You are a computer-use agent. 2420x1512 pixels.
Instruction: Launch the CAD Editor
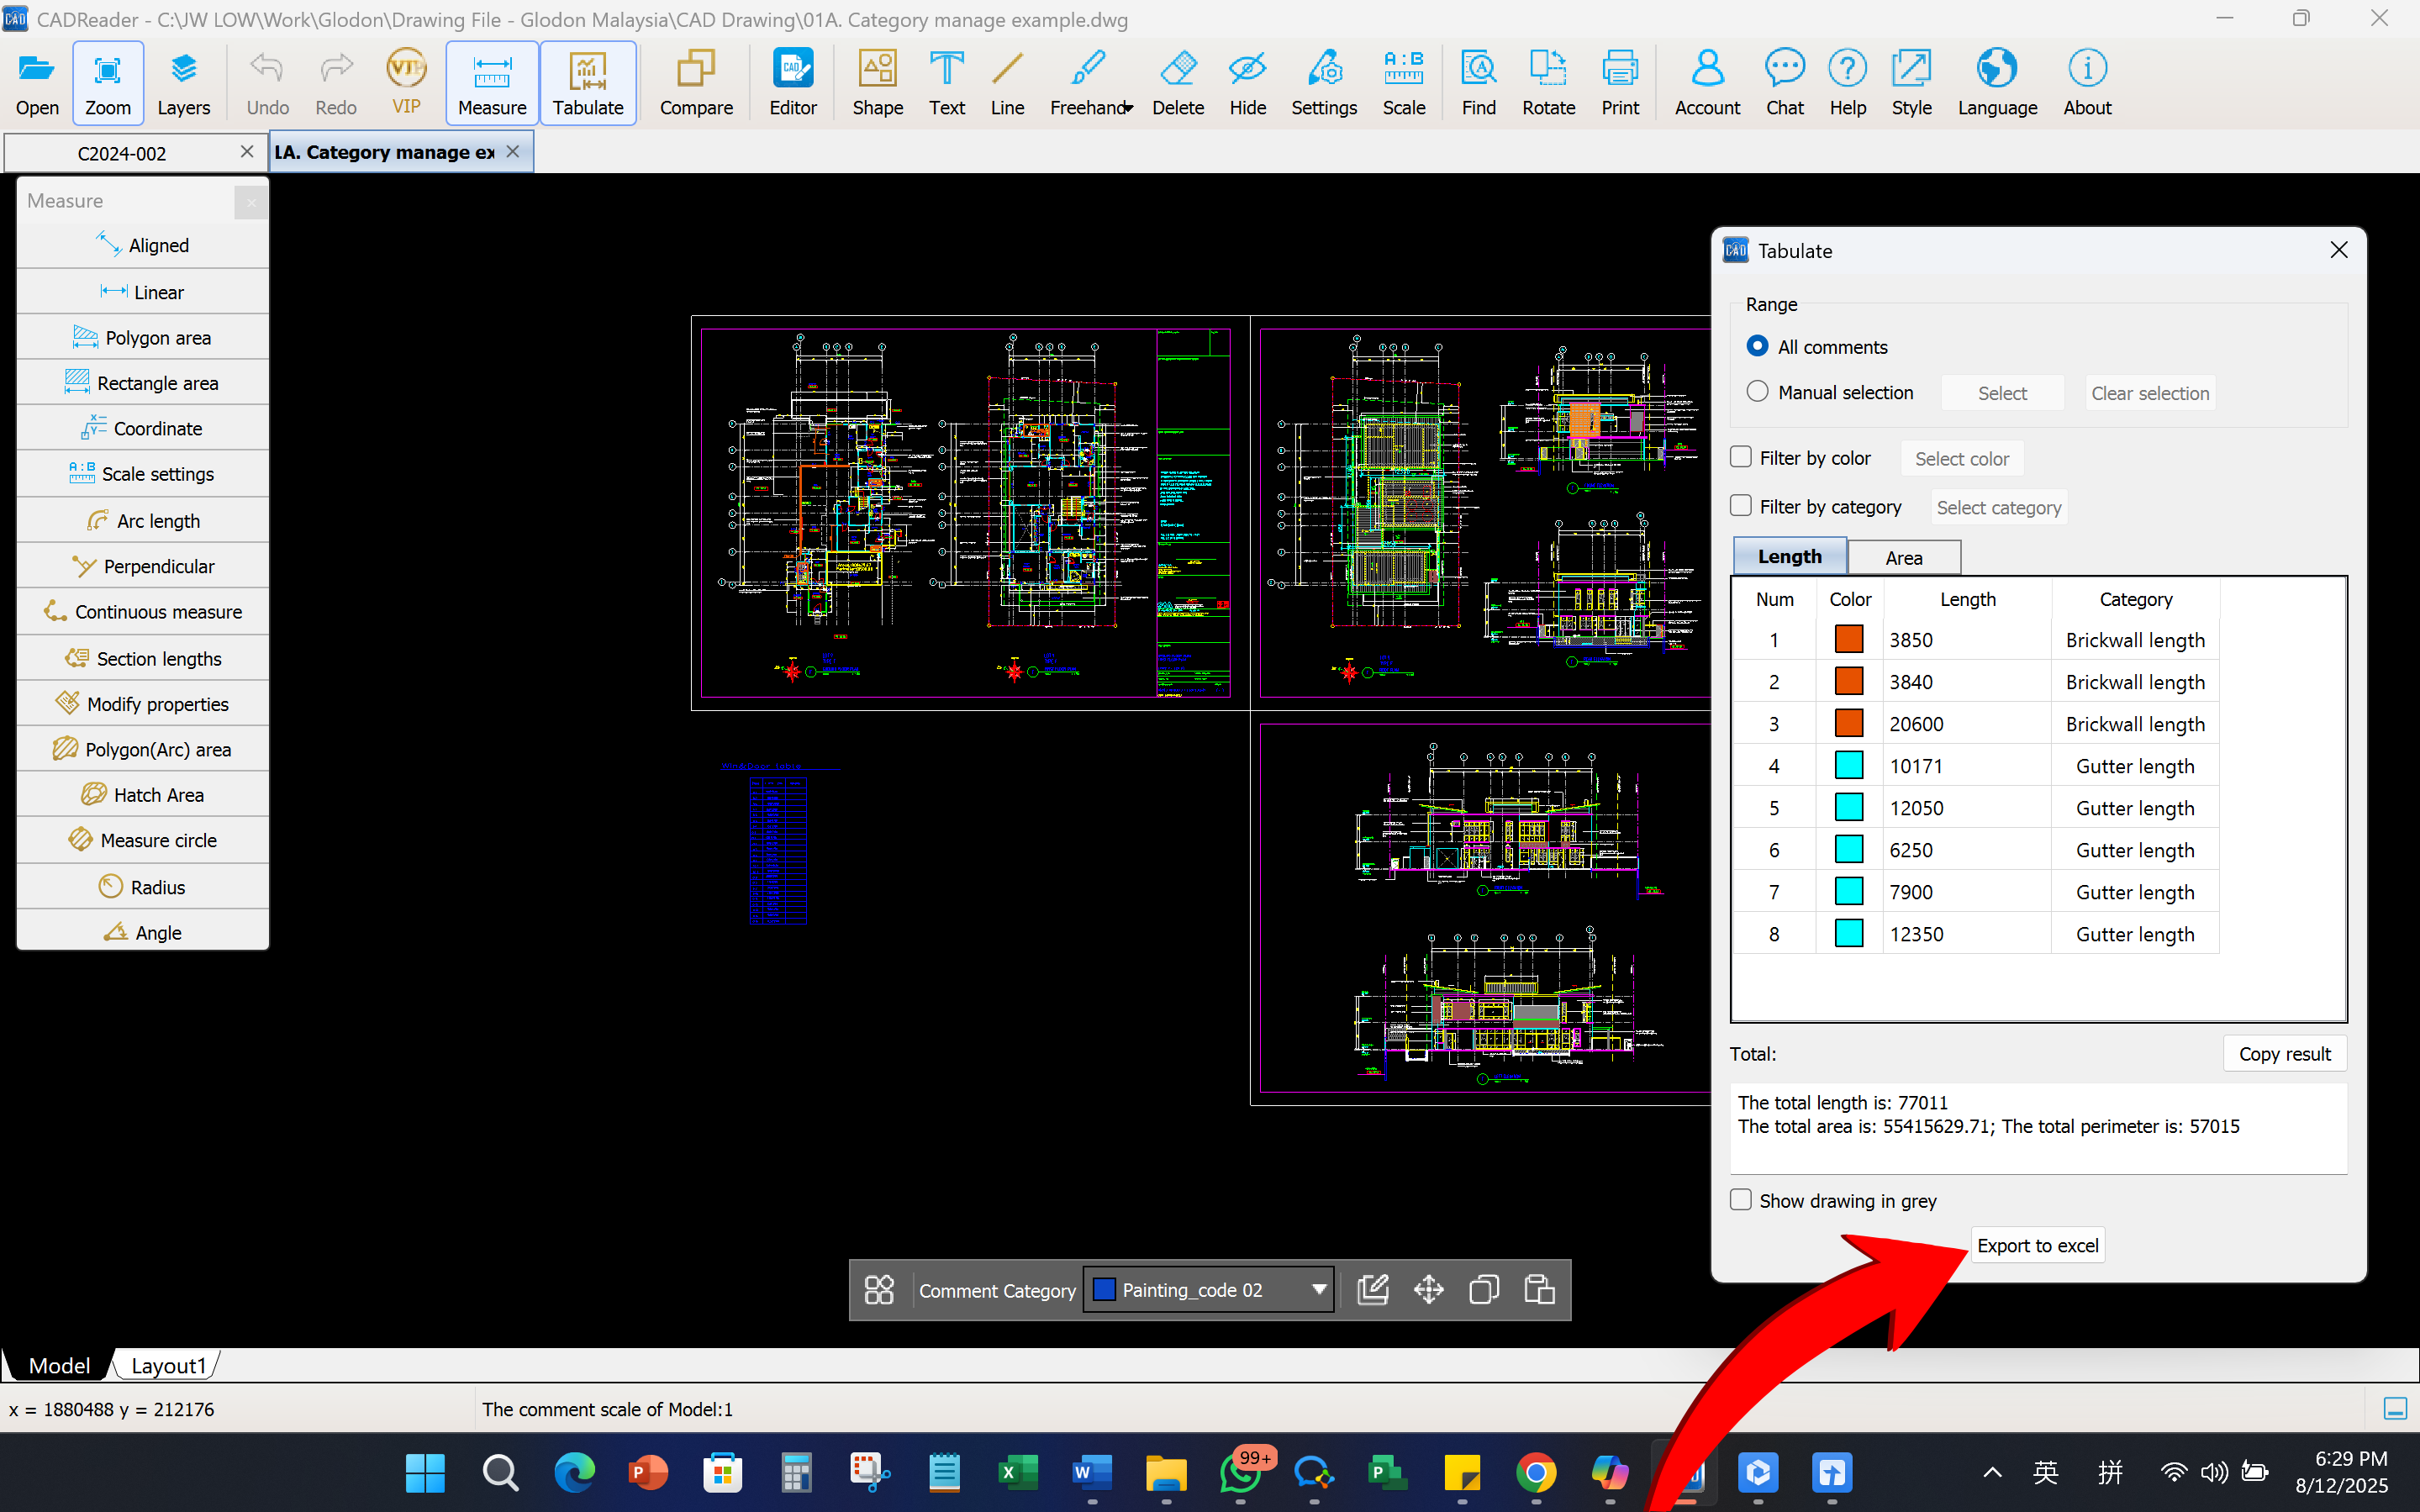793,84
